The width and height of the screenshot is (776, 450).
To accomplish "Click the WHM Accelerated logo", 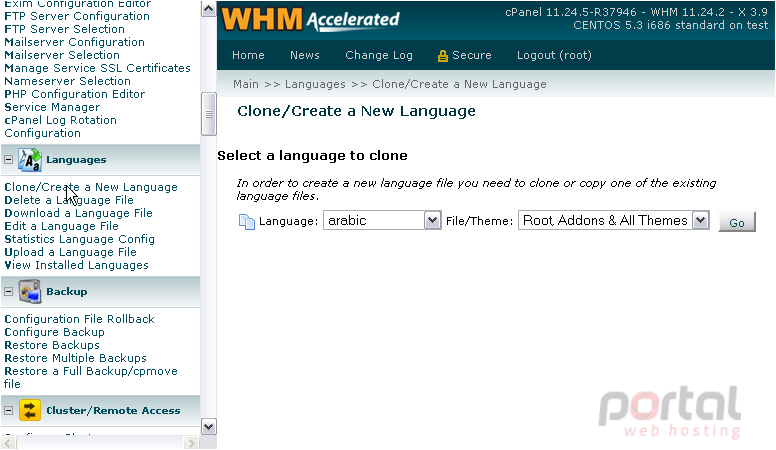I will tap(310, 19).
